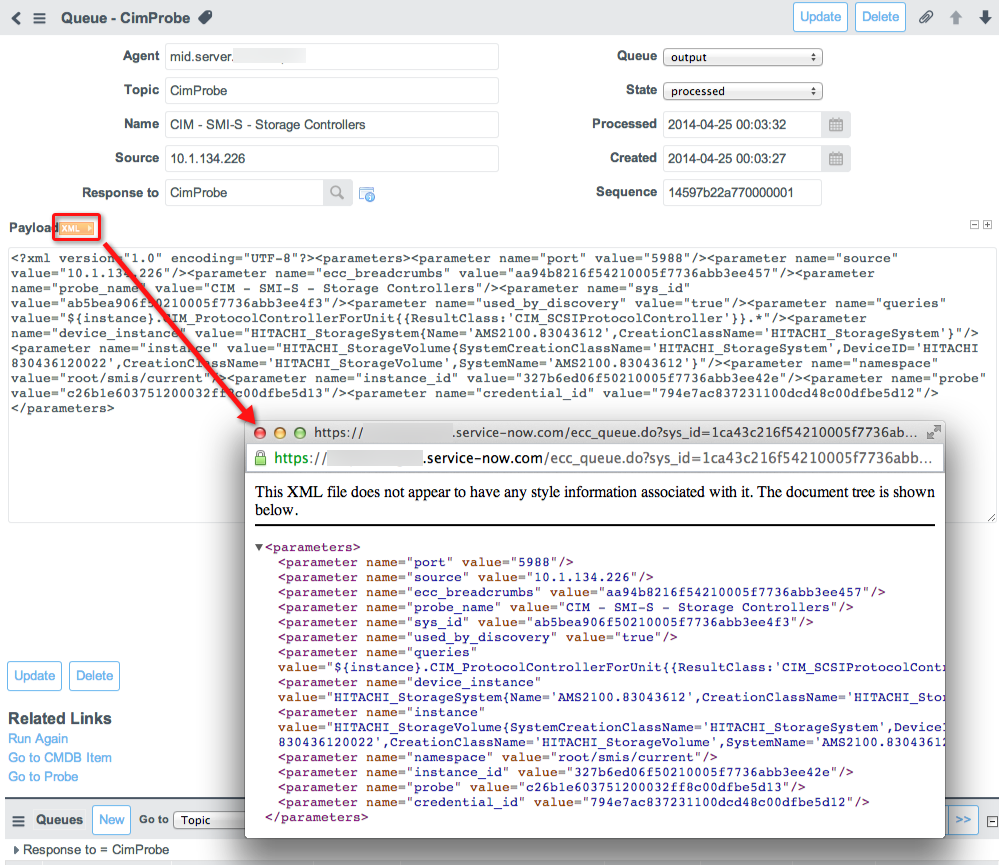This screenshot has width=999, height=865.
Task: Show the Response to reference record preview icon
Action: click(x=367, y=194)
